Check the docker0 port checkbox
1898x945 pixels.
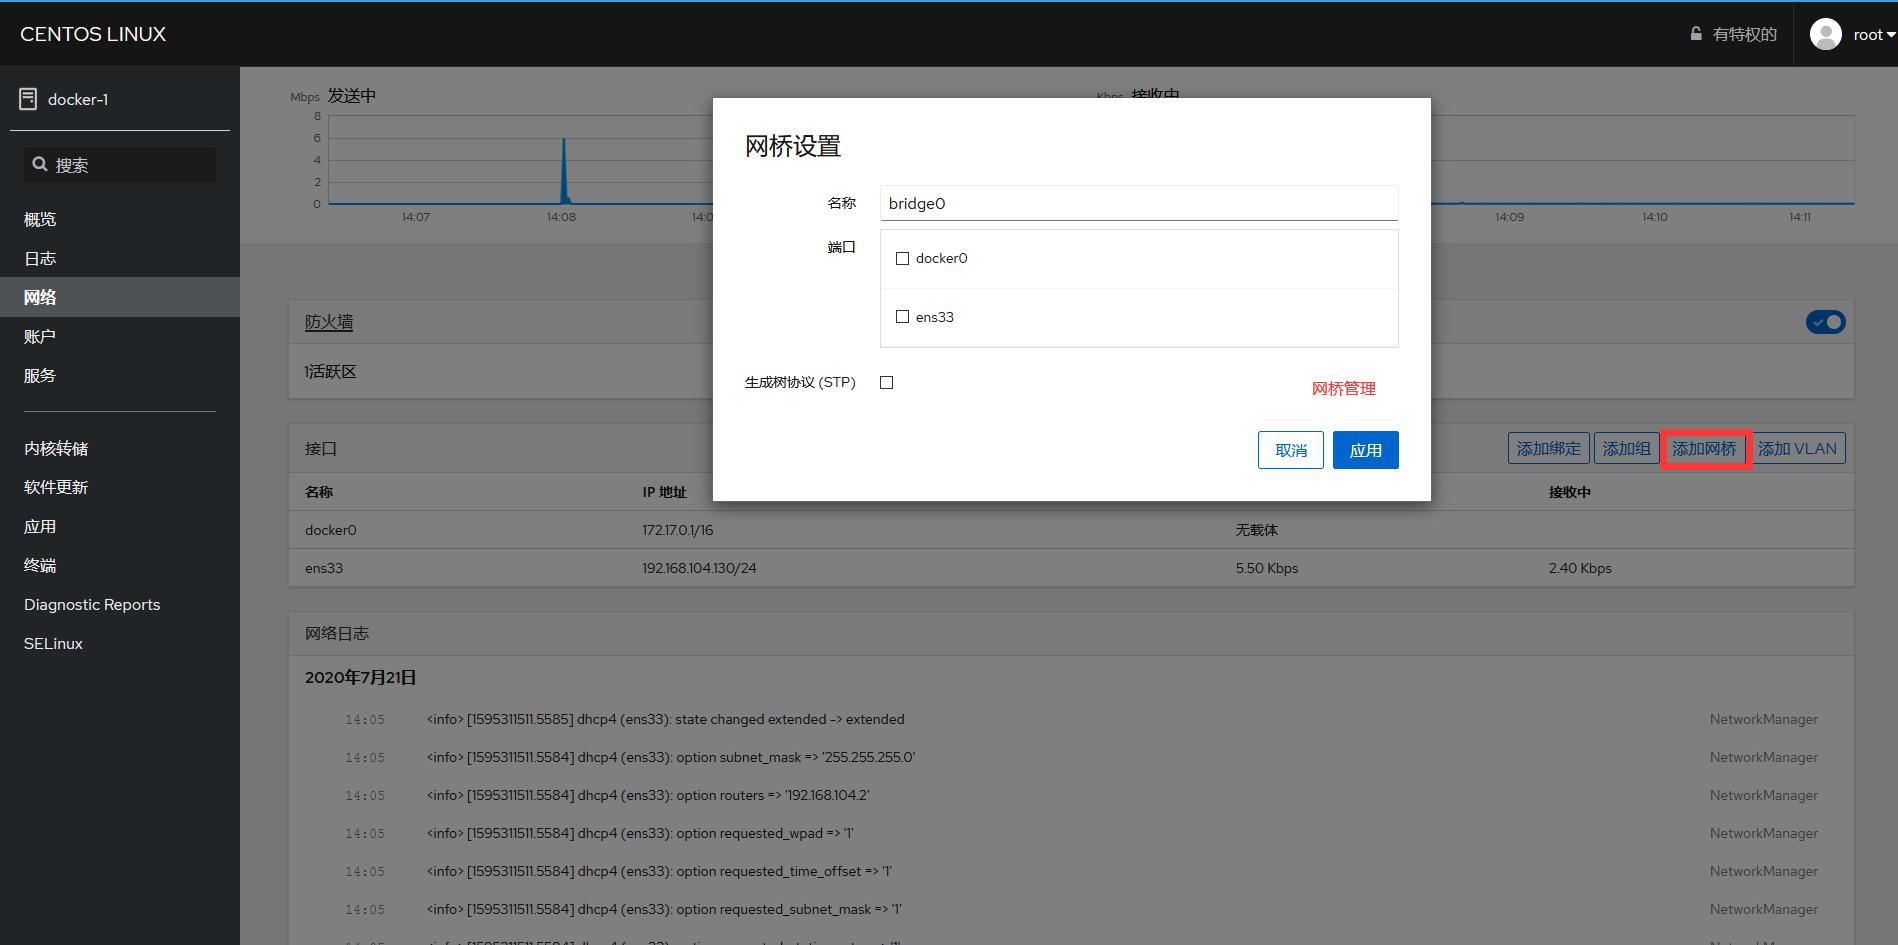902,258
